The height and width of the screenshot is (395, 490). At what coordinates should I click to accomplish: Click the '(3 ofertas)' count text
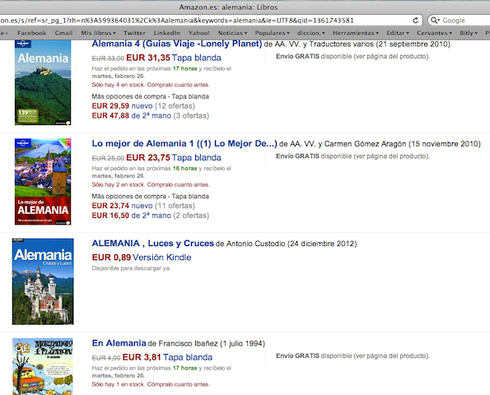click(191, 116)
